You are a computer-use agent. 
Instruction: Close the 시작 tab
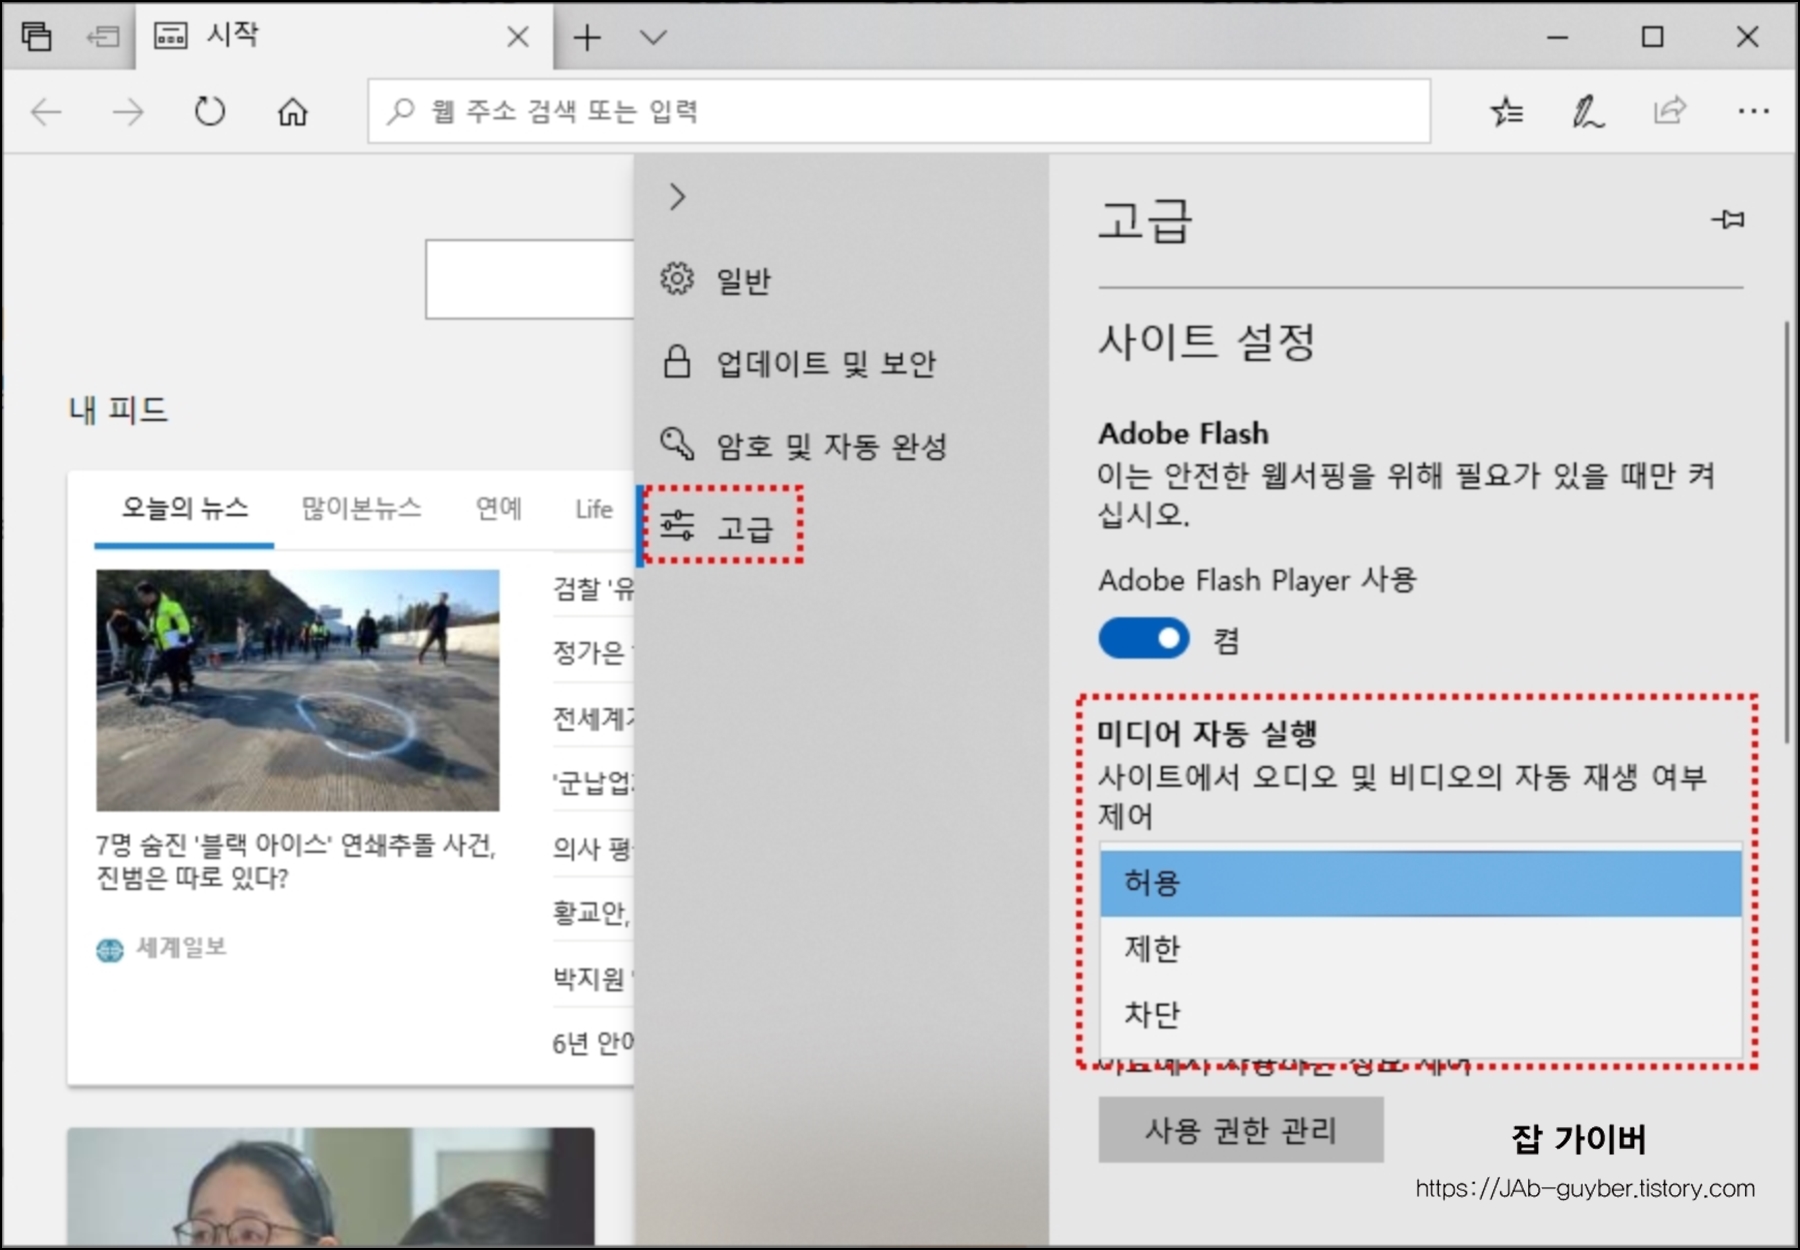(x=518, y=37)
